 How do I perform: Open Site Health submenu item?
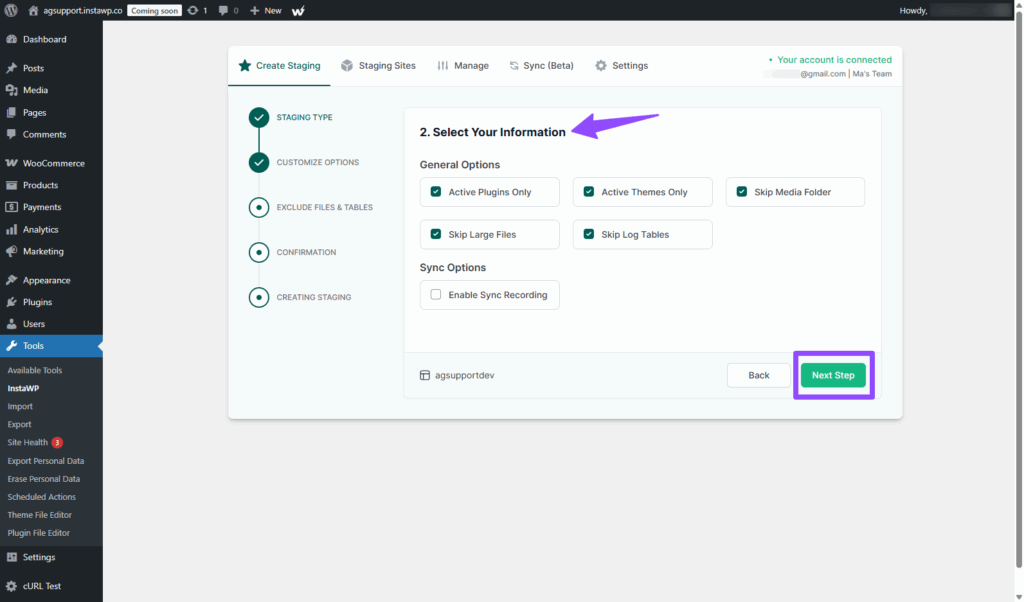pyautogui.click(x=27, y=442)
